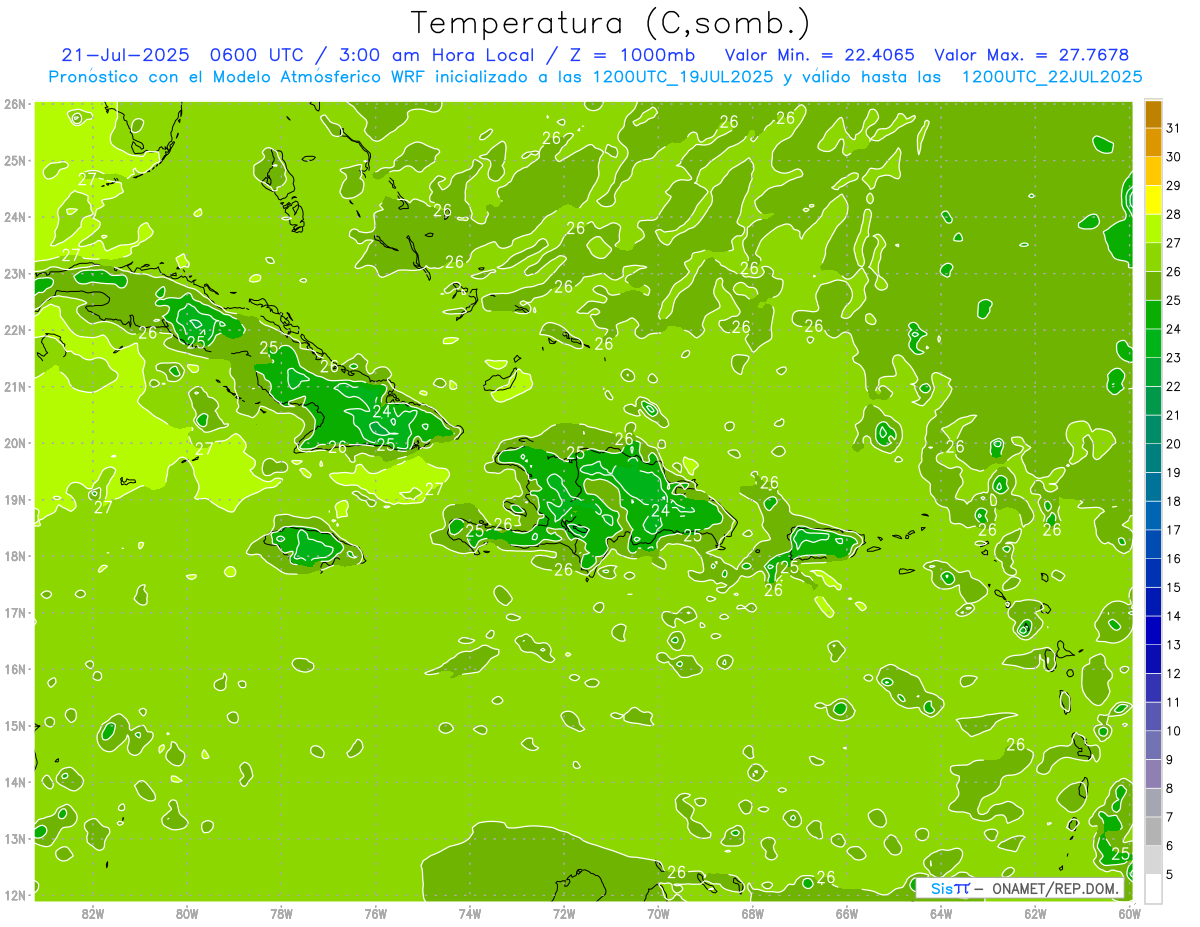Click the 64W longitude axis label
The width and height of the screenshot is (1200, 927).
(x=941, y=912)
